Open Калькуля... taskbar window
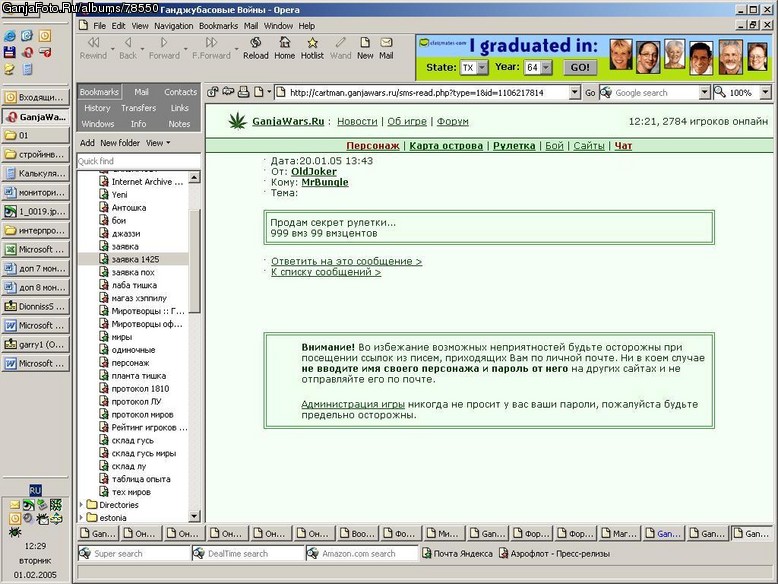 click(35, 173)
